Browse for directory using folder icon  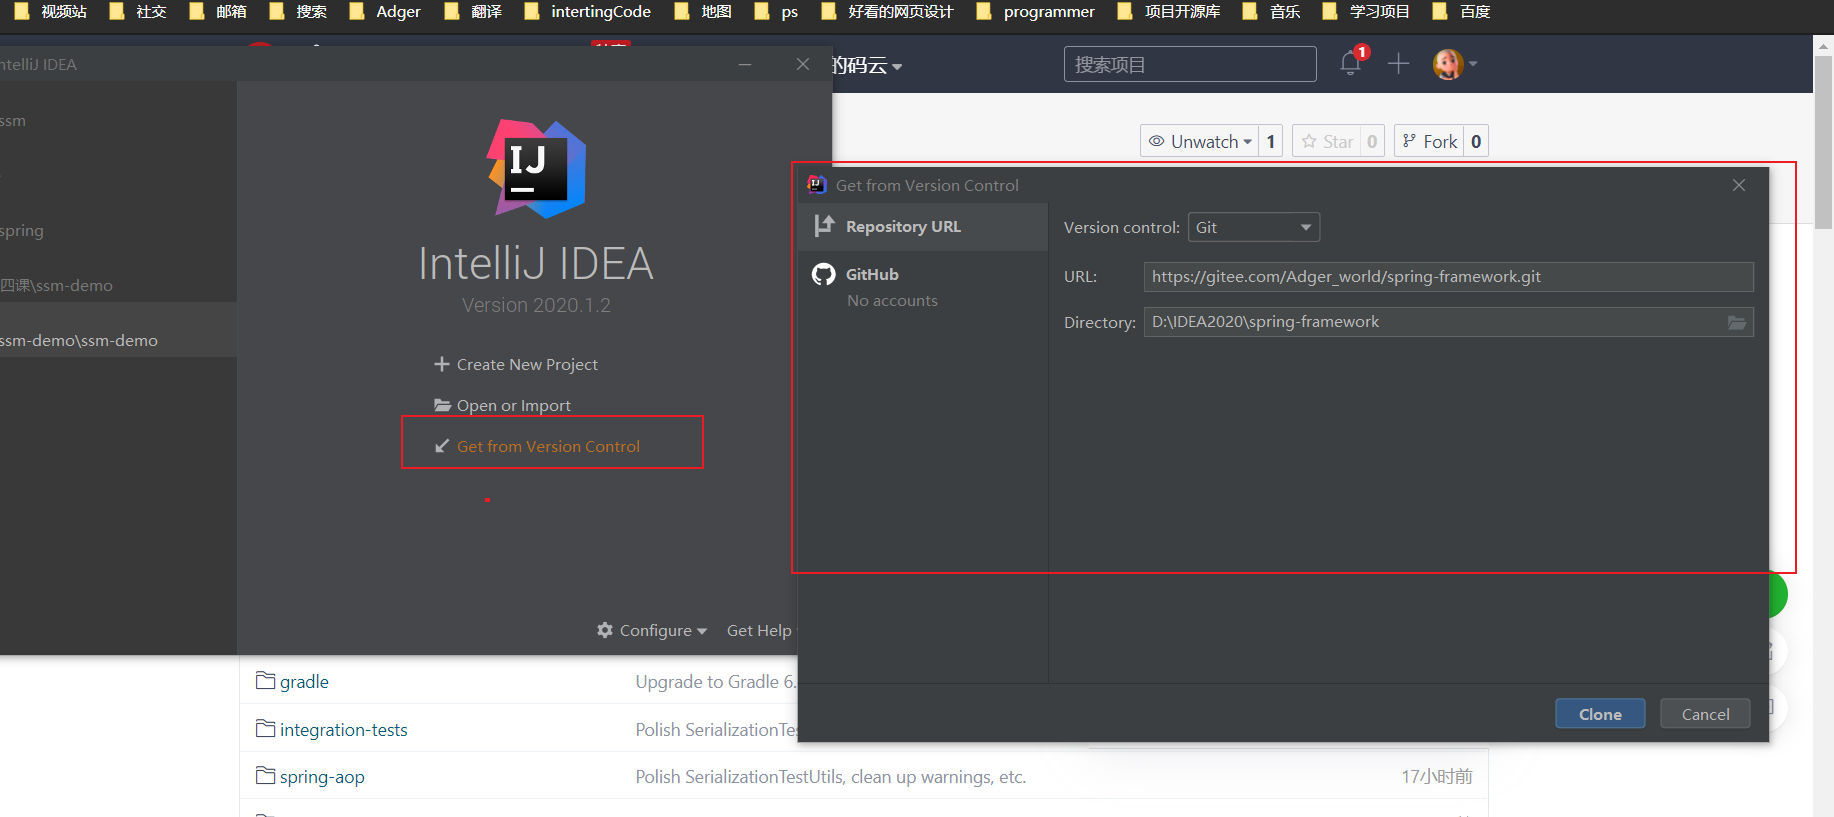[x=1737, y=322]
